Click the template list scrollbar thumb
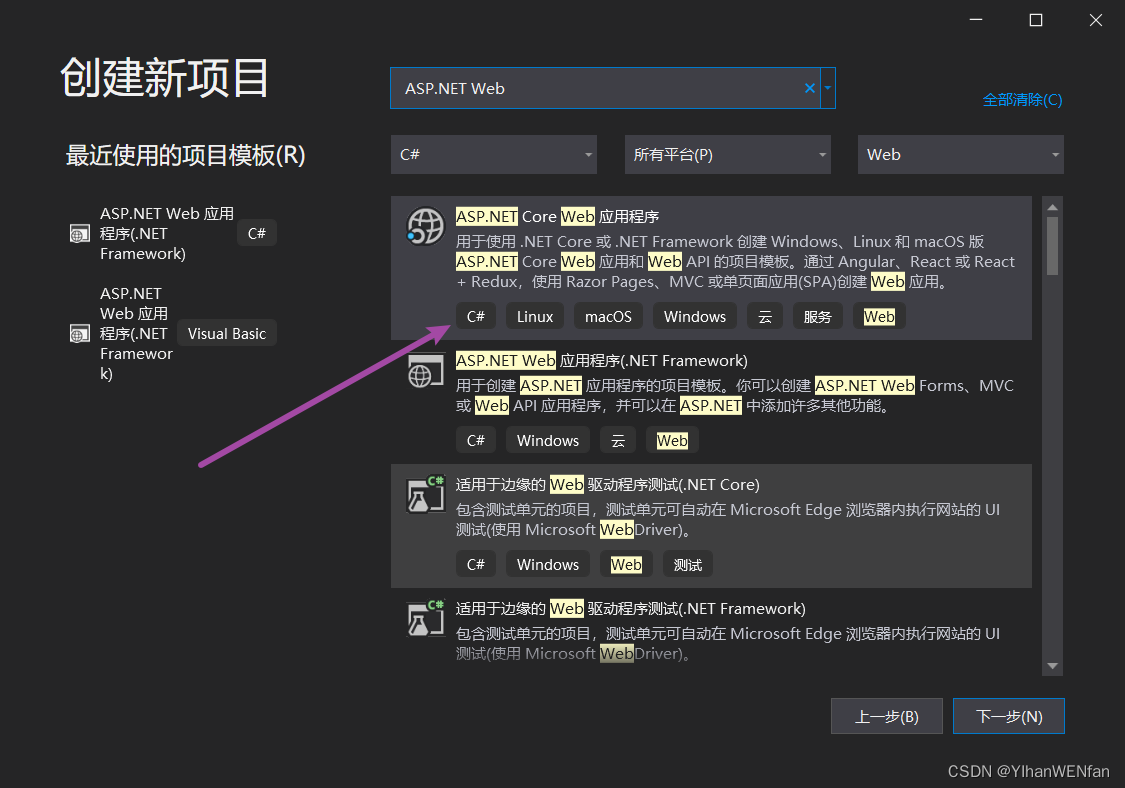The height and width of the screenshot is (788, 1125). pos(1053,246)
